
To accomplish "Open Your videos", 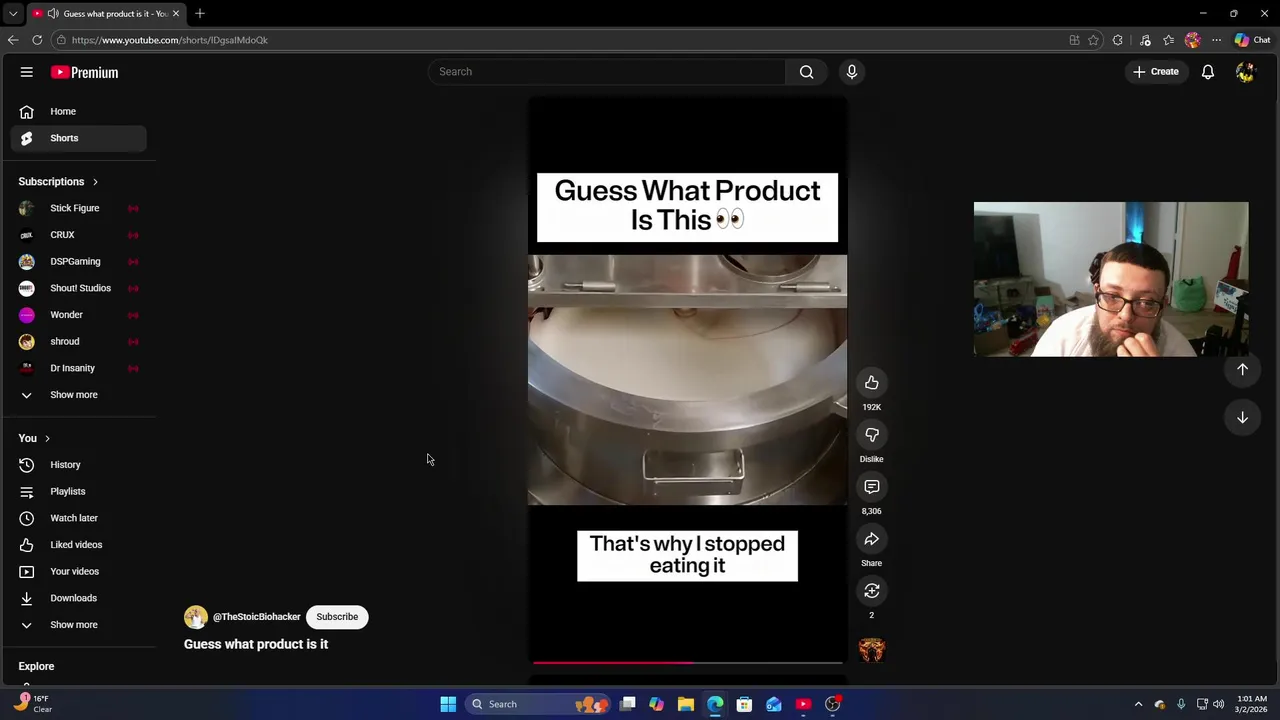I will click(79, 571).
